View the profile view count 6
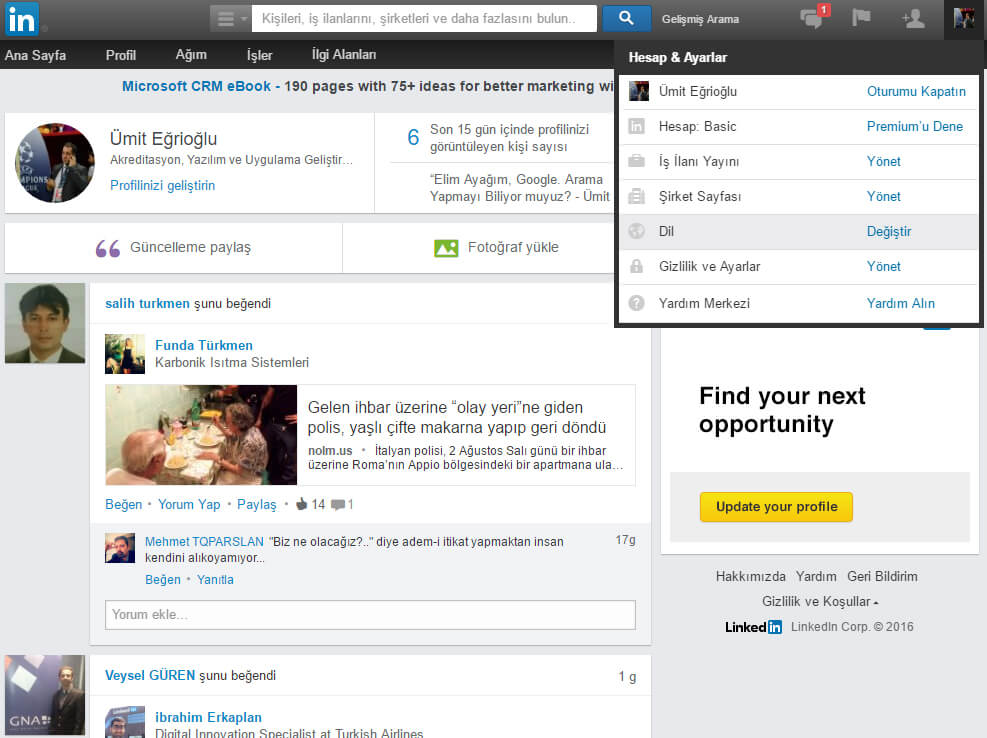This screenshot has height=738, width=987. pyautogui.click(x=413, y=137)
